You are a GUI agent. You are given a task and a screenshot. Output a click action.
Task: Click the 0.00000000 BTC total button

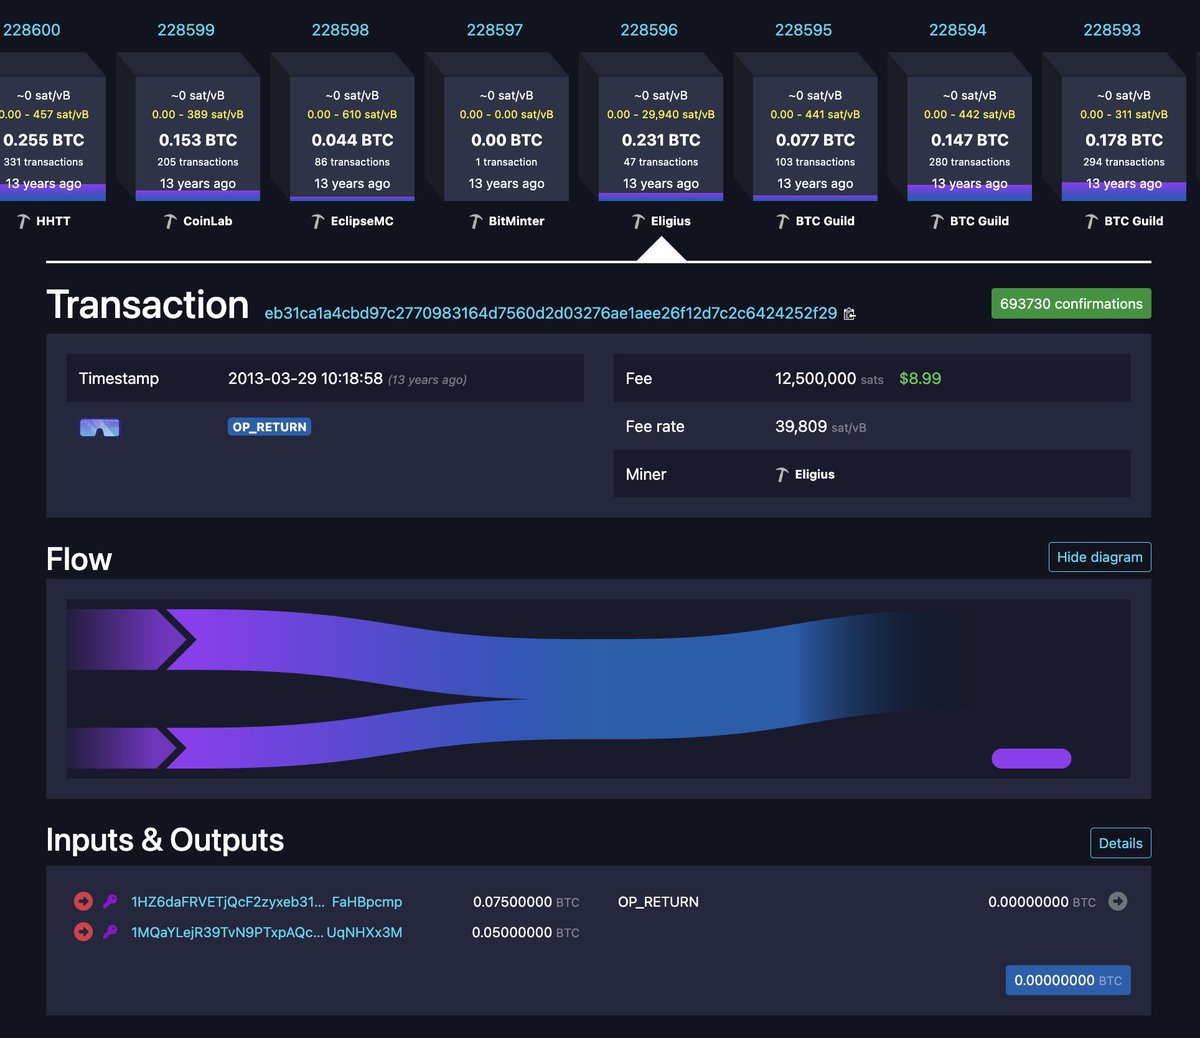1068,980
